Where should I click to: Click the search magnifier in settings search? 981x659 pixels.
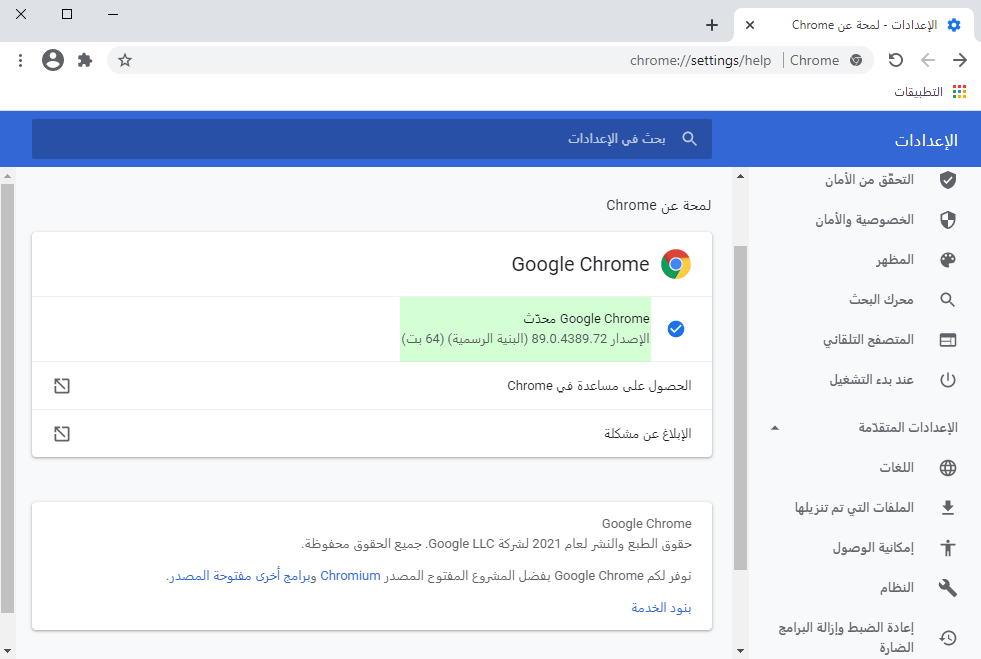coord(689,139)
